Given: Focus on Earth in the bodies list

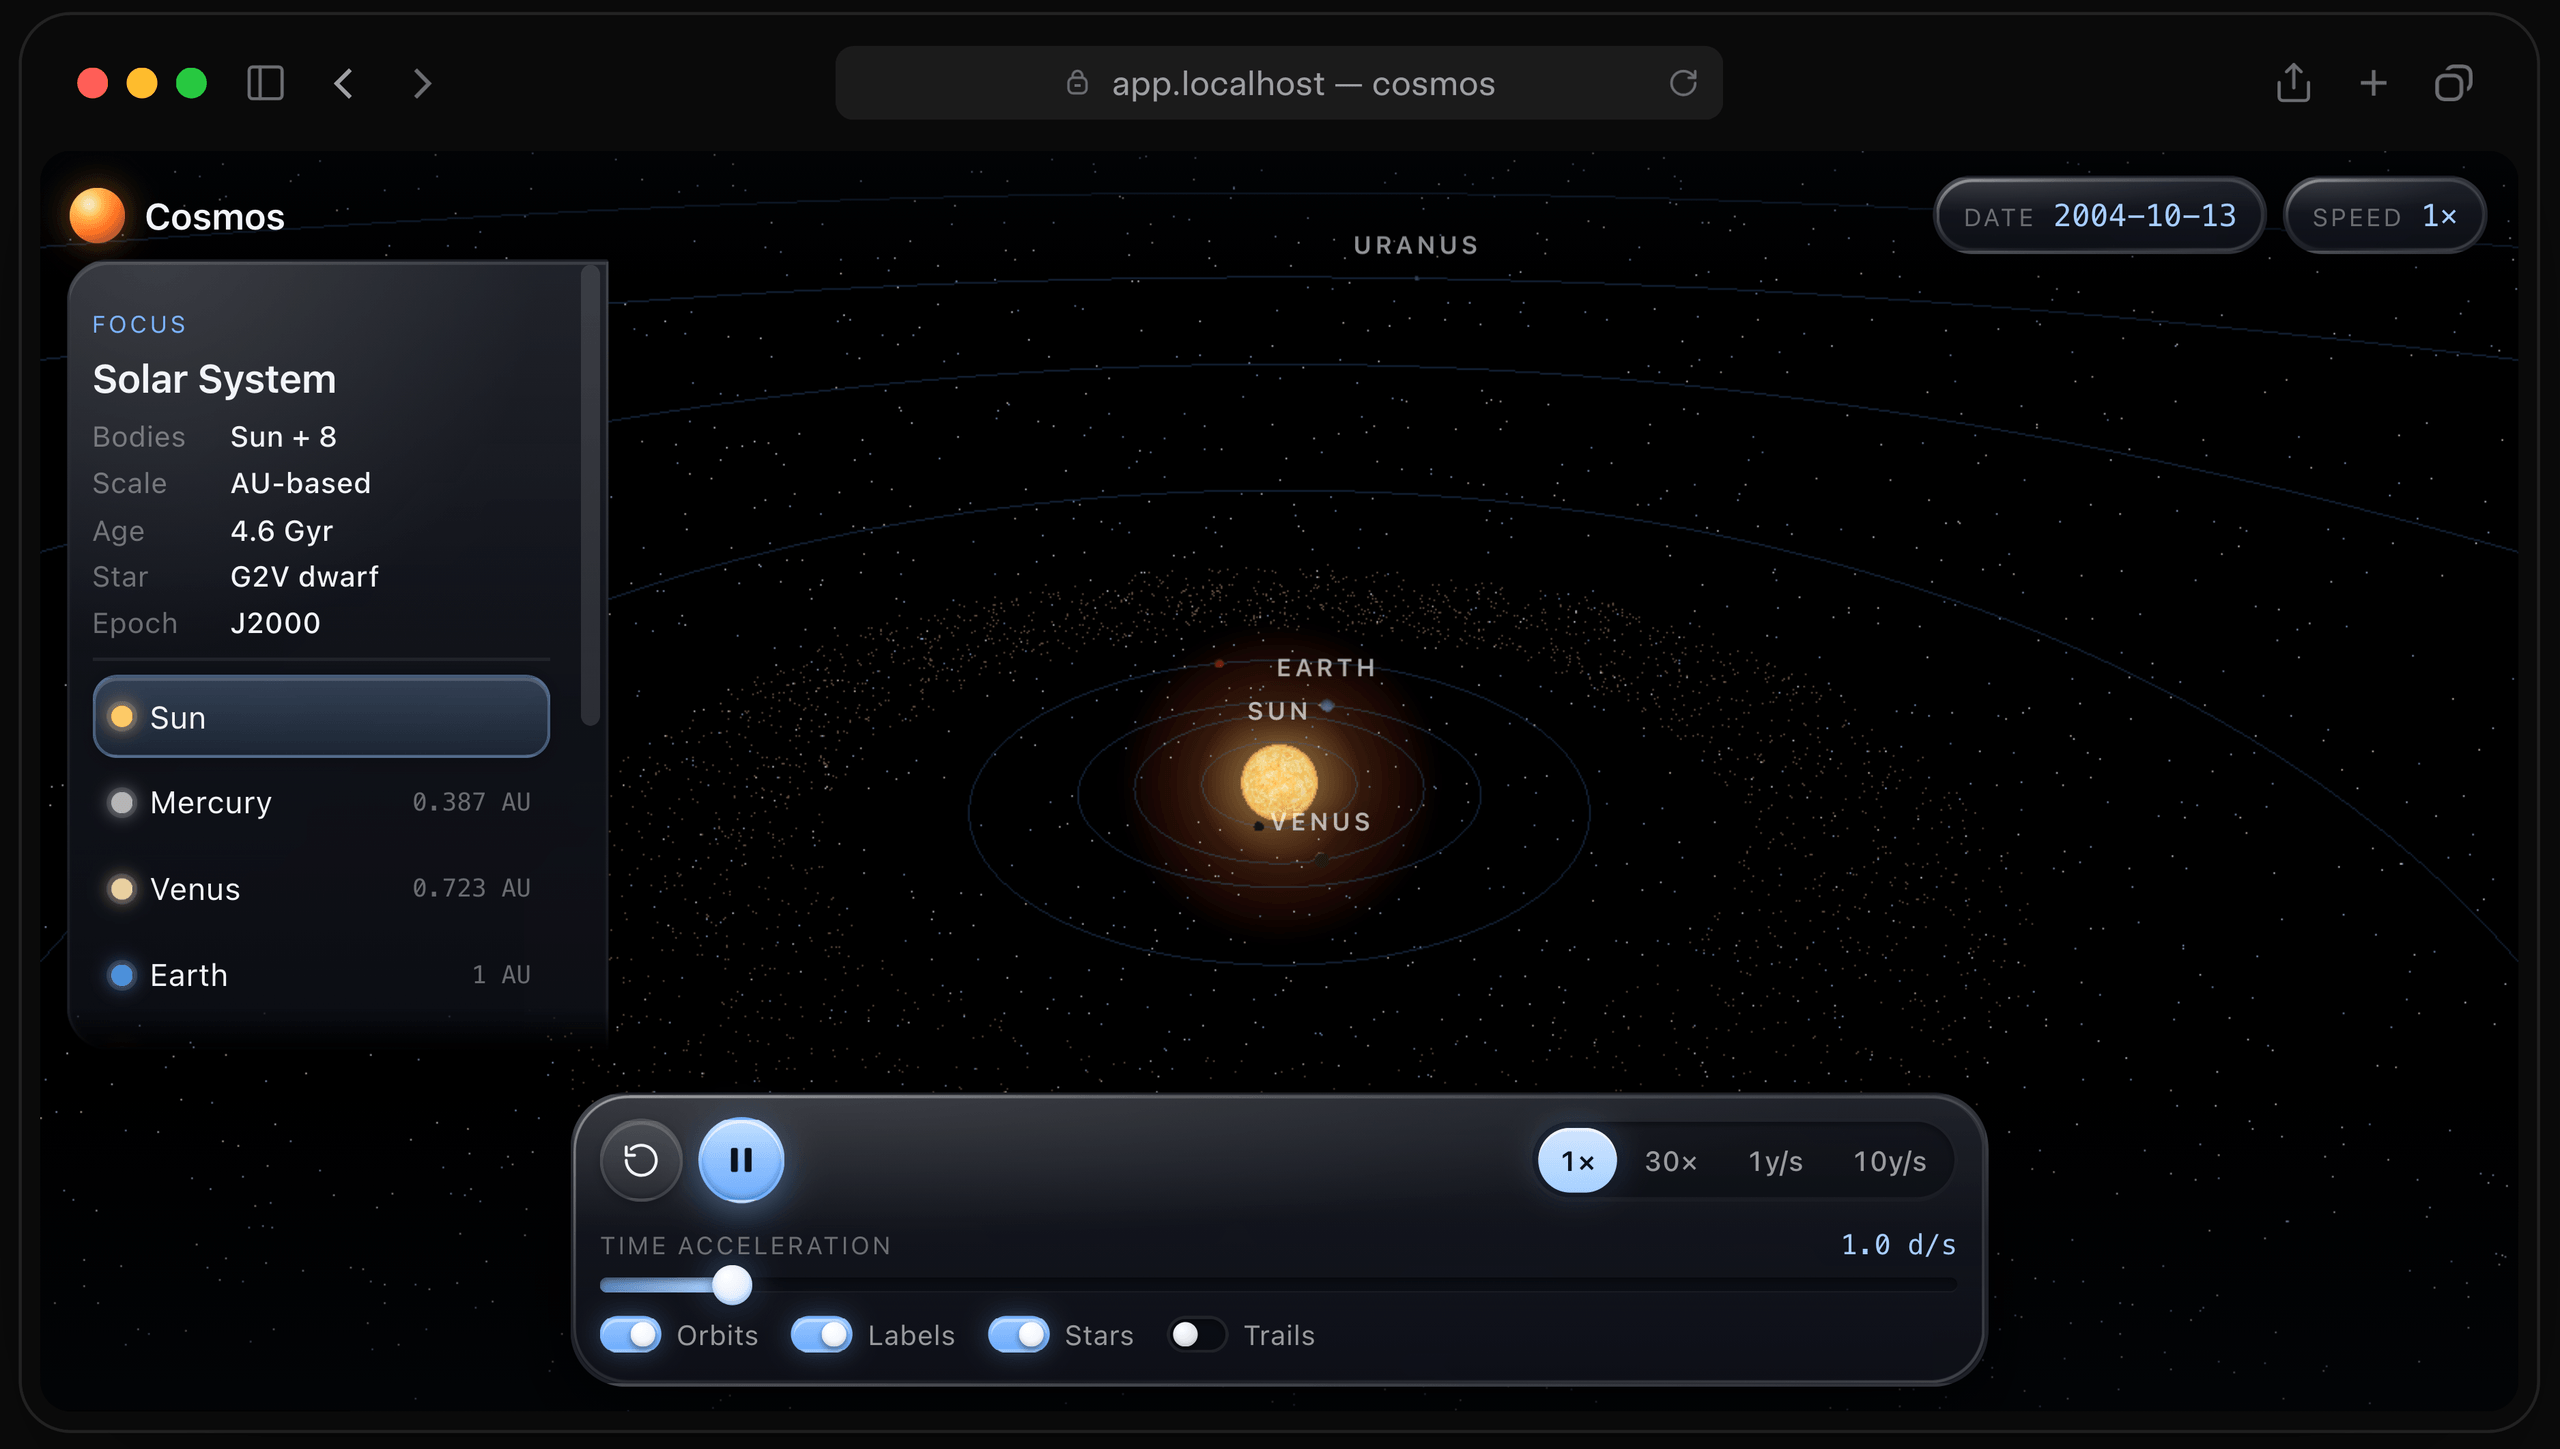Looking at the screenshot, I should (321, 975).
